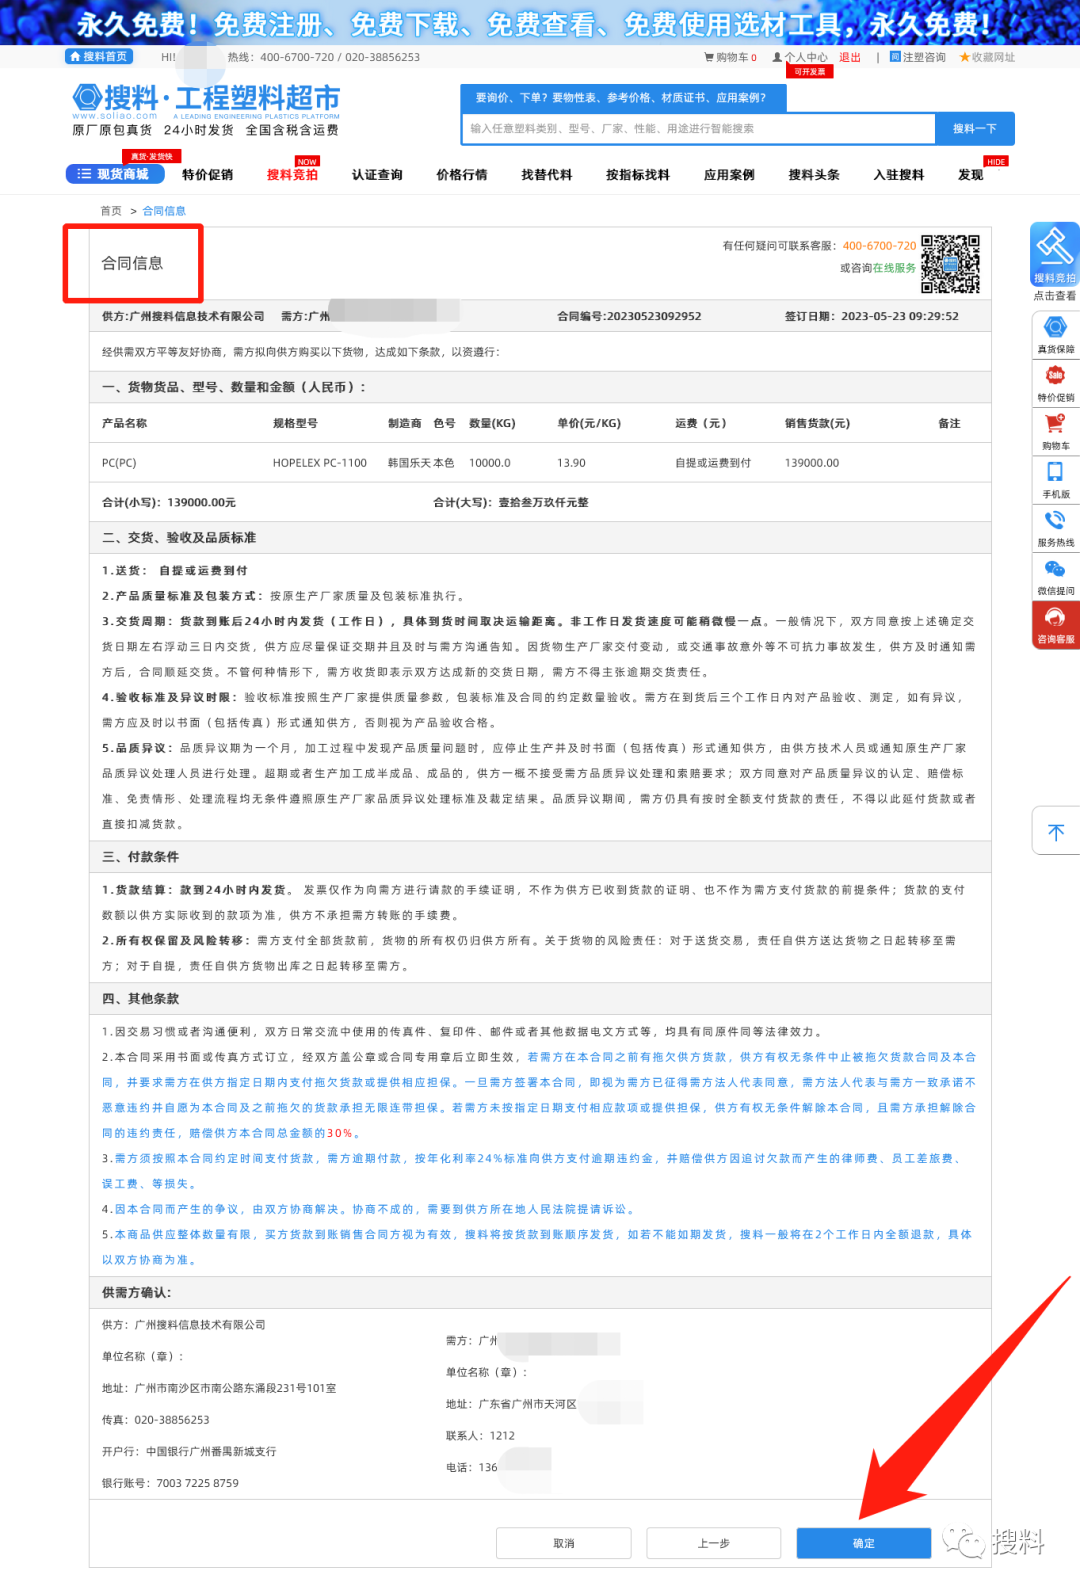Expand the 发现 navigation item
This screenshot has width=1080, height=1590.
point(970,175)
